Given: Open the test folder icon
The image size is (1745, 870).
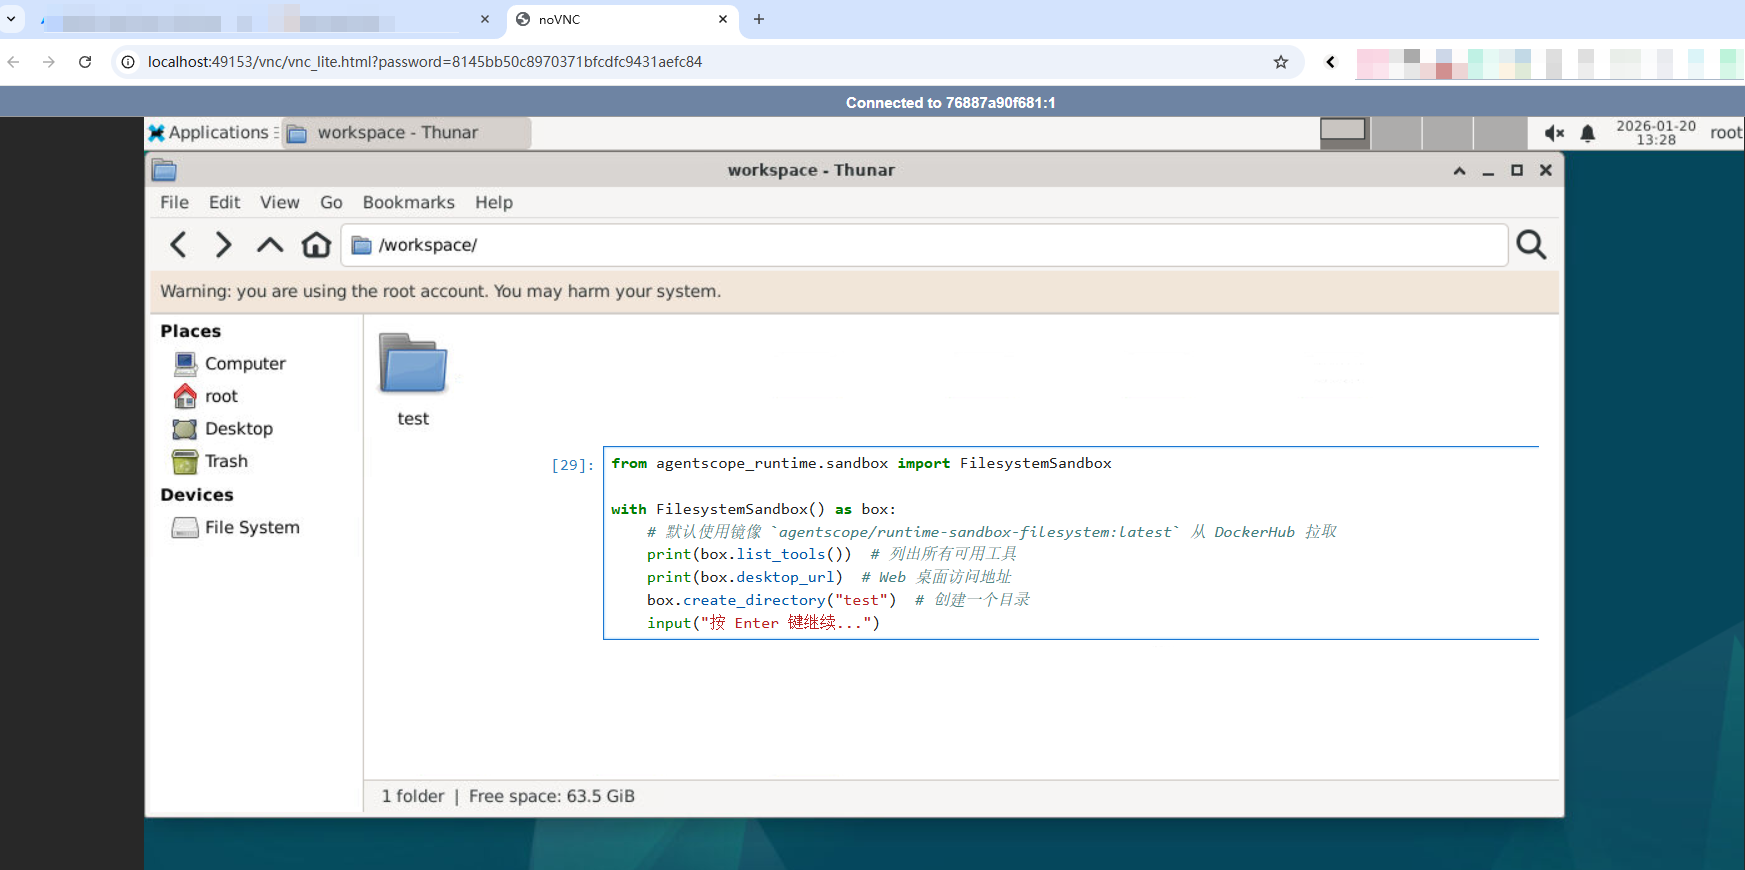Looking at the screenshot, I should click(413, 365).
